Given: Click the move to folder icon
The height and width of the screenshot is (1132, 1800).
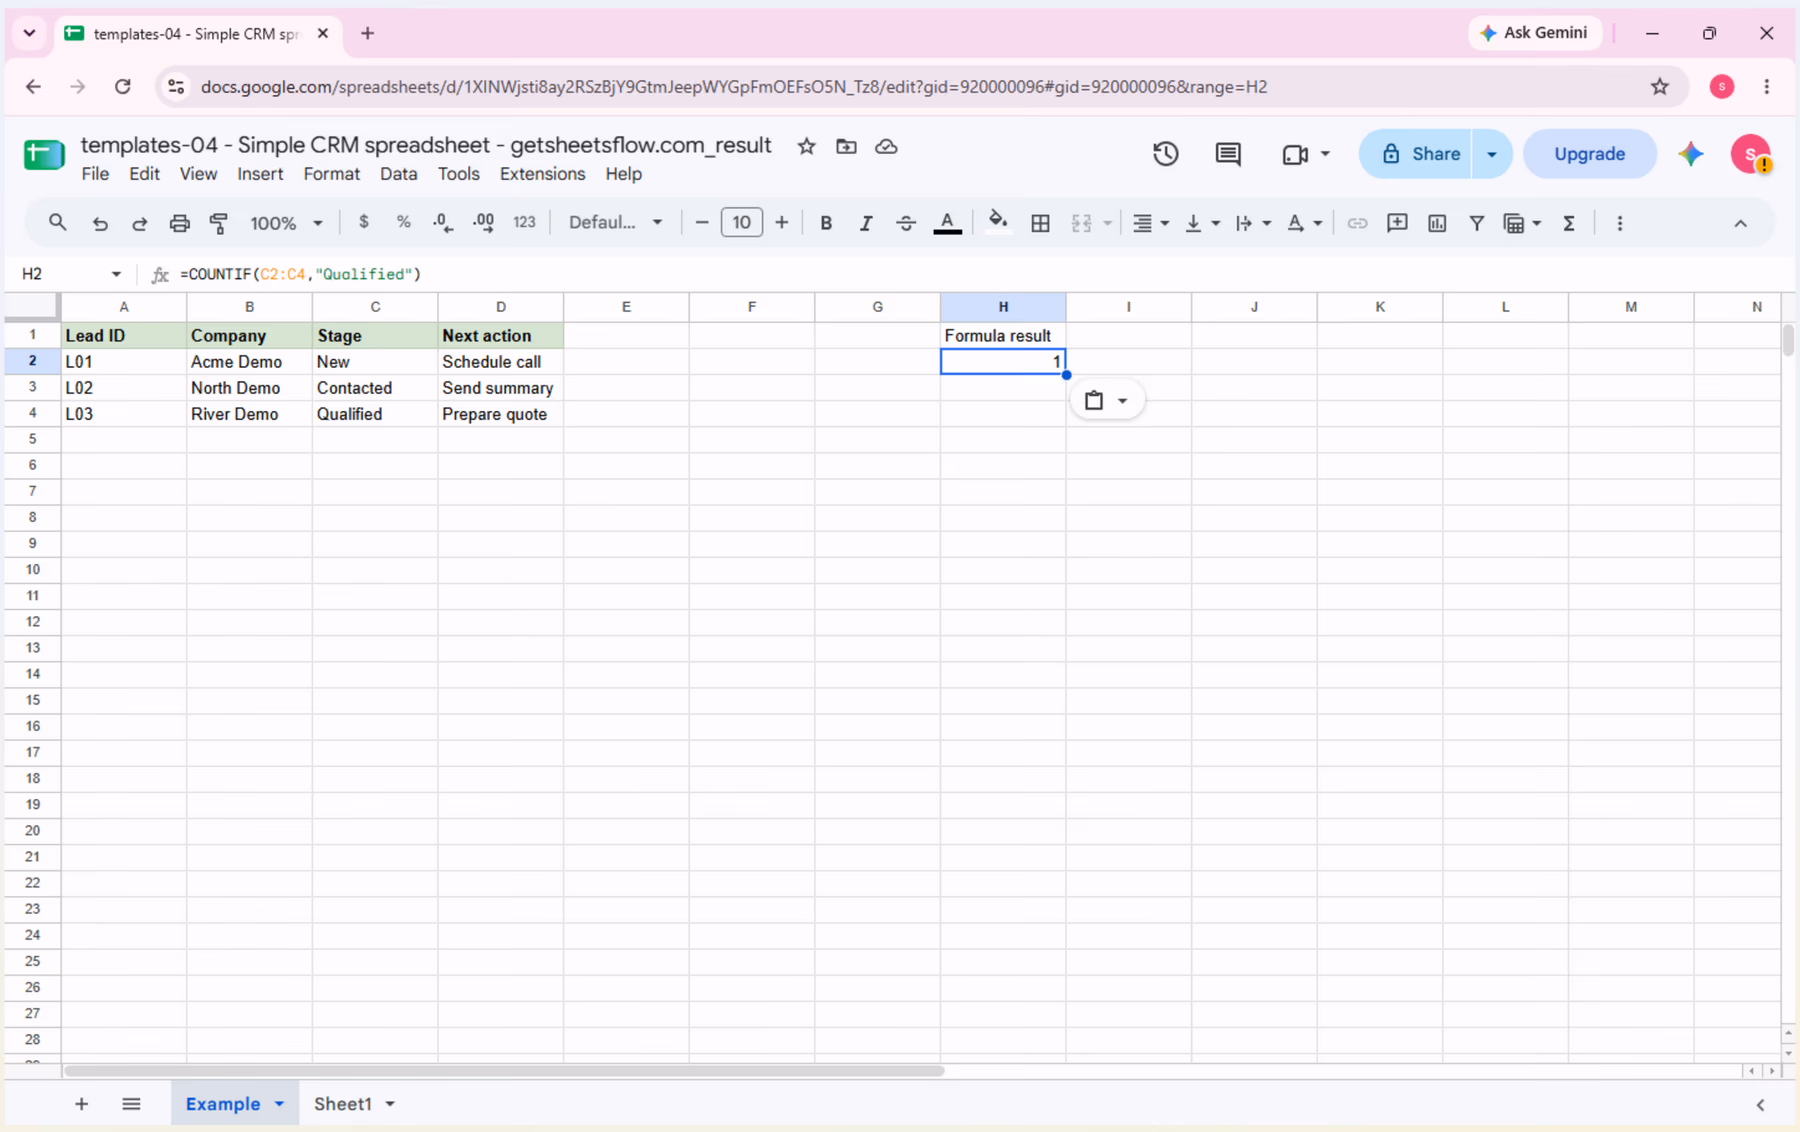Looking at the screenshot, I should coord(846,146).
